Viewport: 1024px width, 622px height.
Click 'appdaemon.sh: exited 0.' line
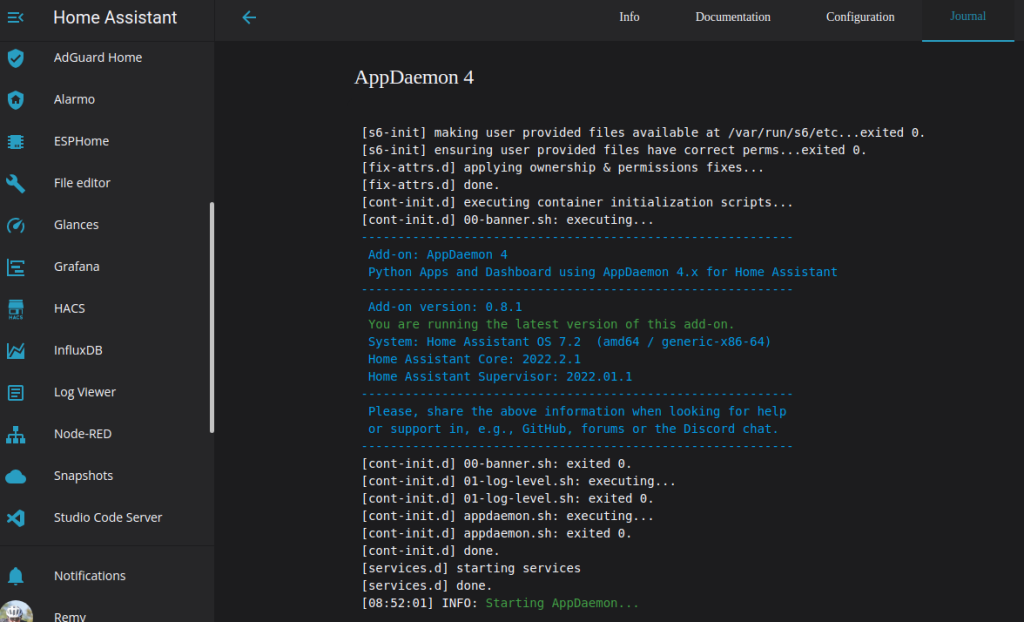(x=496, y=533)
